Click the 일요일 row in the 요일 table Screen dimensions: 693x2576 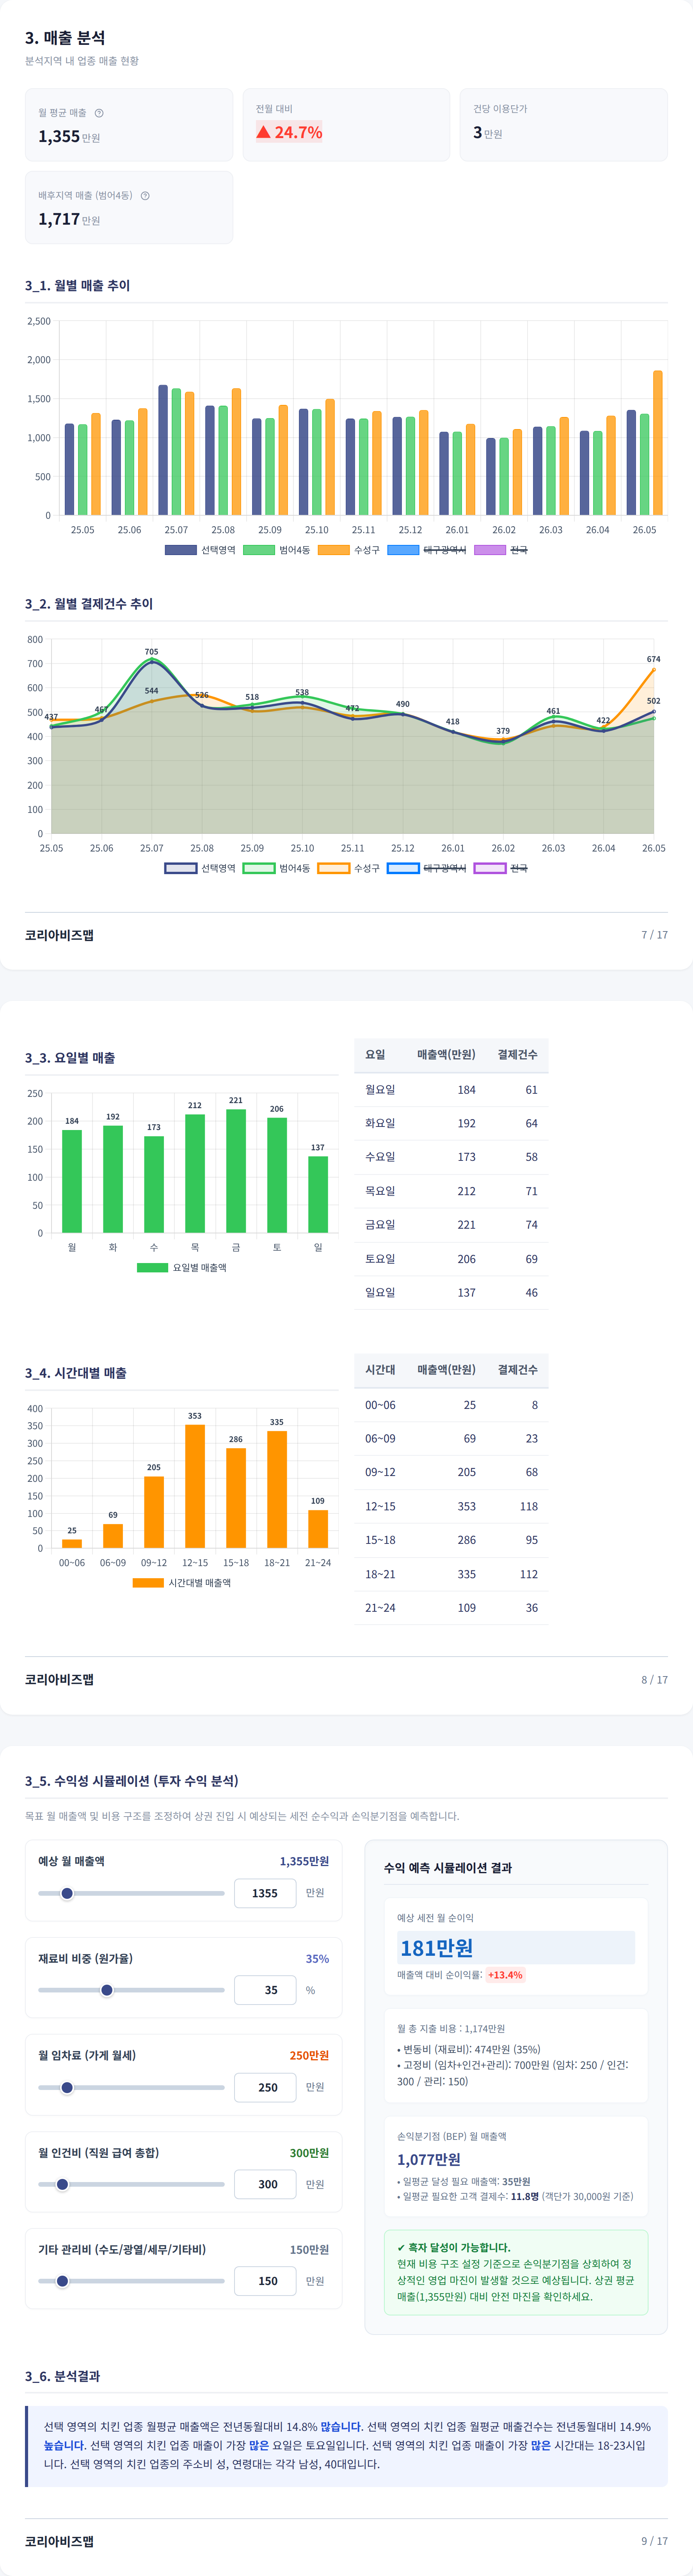point(451,1293)
